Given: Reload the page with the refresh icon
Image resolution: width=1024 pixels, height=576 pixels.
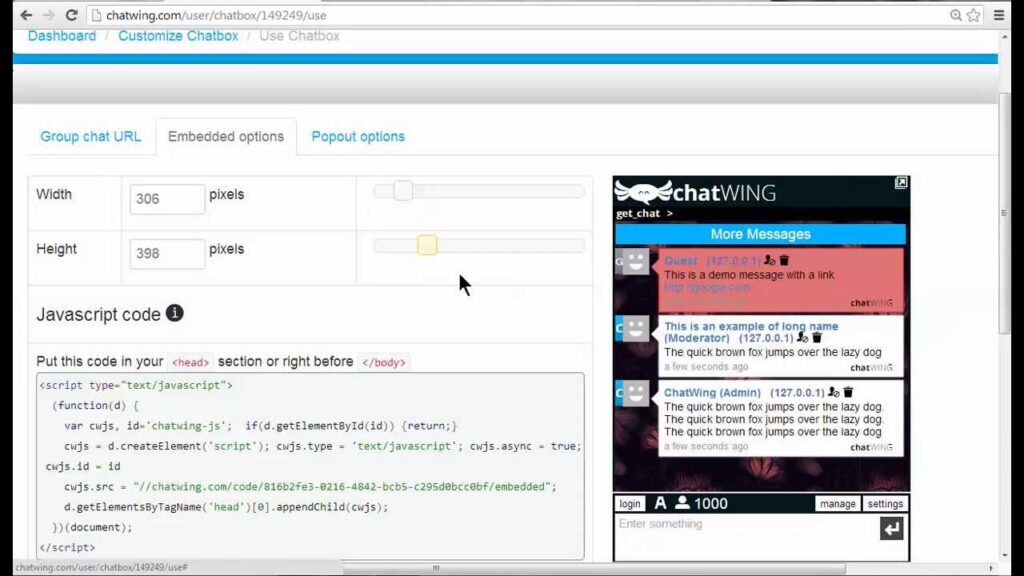Looking at the screenshot, I should click(x=72, y=14).
